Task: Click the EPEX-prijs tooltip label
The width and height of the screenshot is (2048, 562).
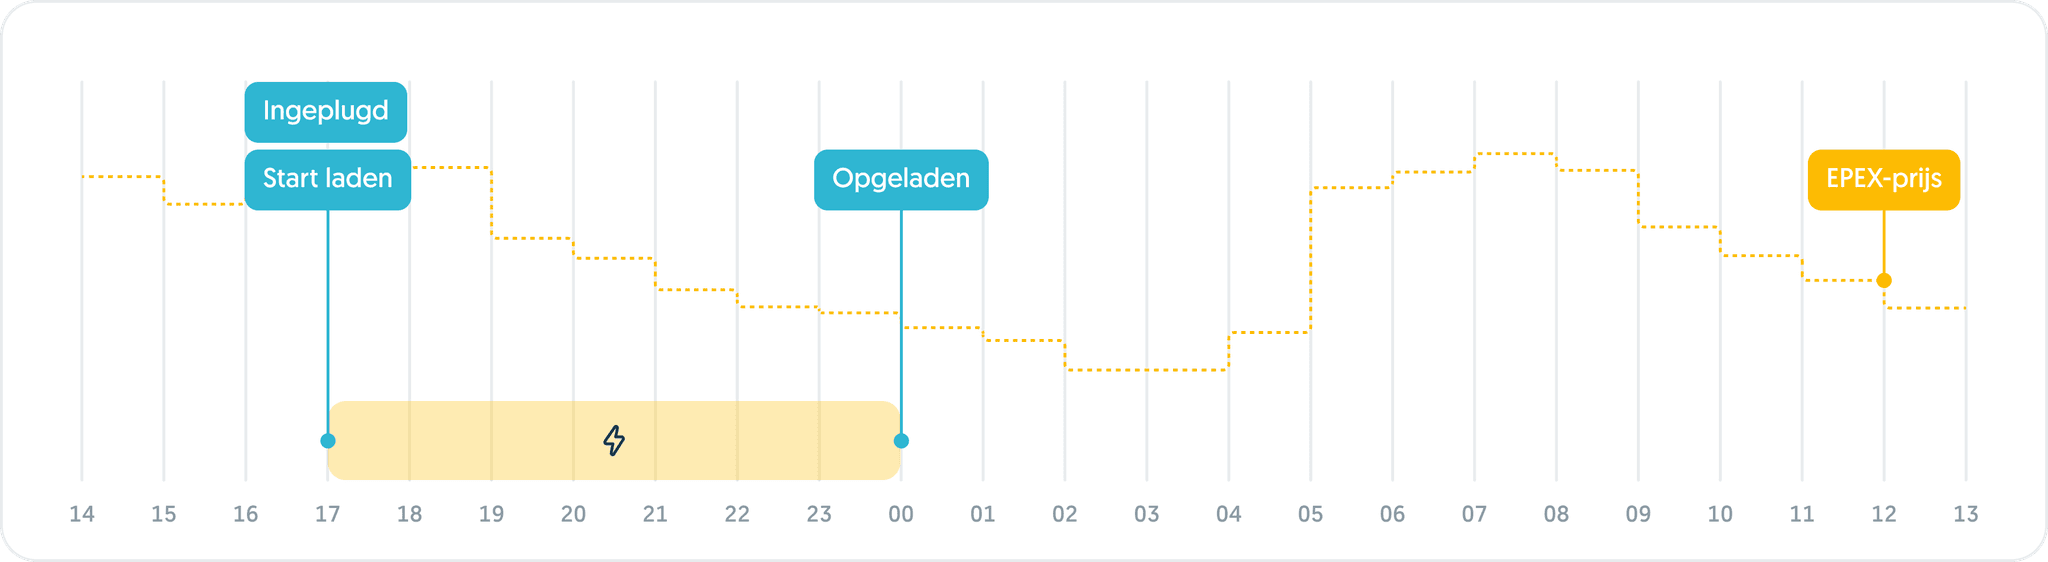Action: 1883,179
